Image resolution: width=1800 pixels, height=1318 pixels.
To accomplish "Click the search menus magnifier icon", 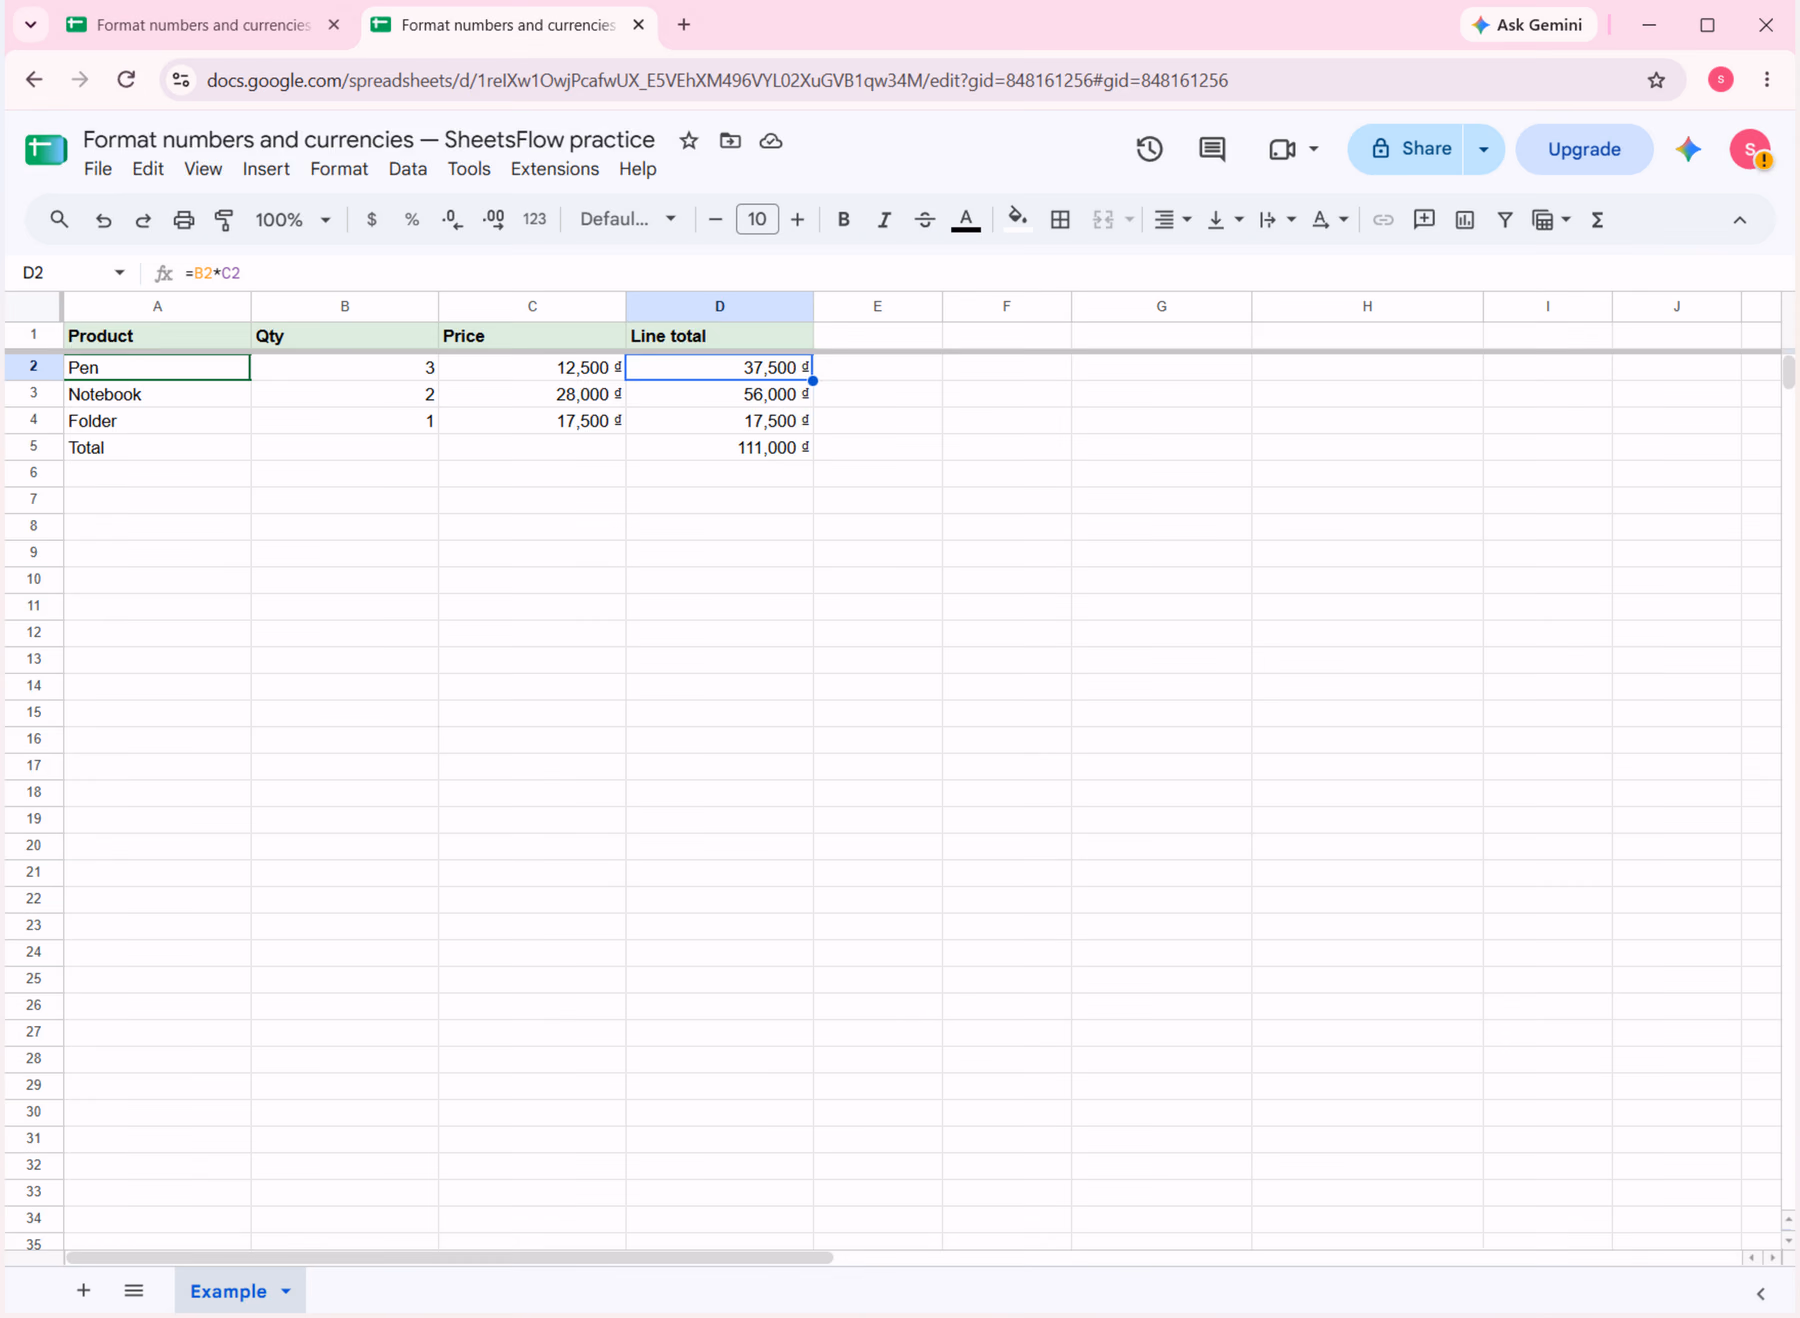I will (59, 219).
